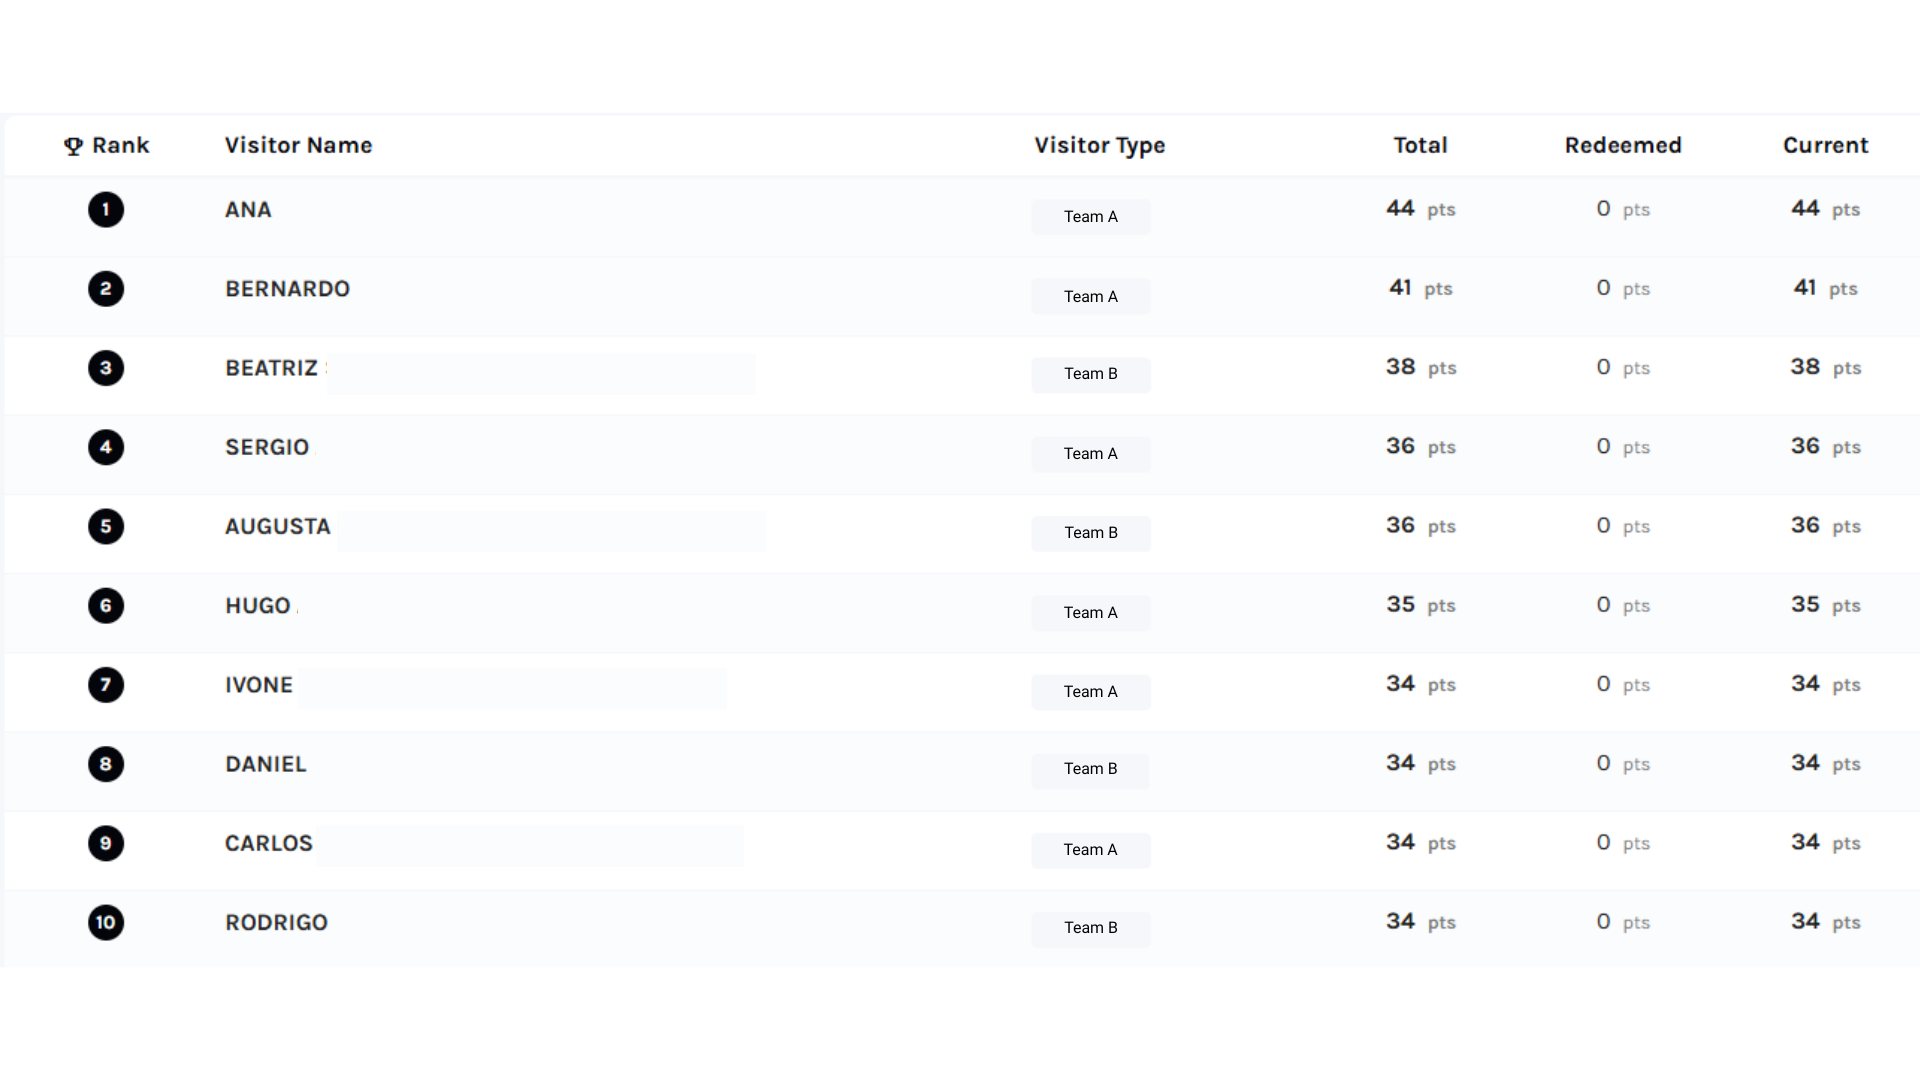Click the Team A tag for SERGIO
The height and width of the screenshot is (1080, 1920).
tap(1090, 454)
